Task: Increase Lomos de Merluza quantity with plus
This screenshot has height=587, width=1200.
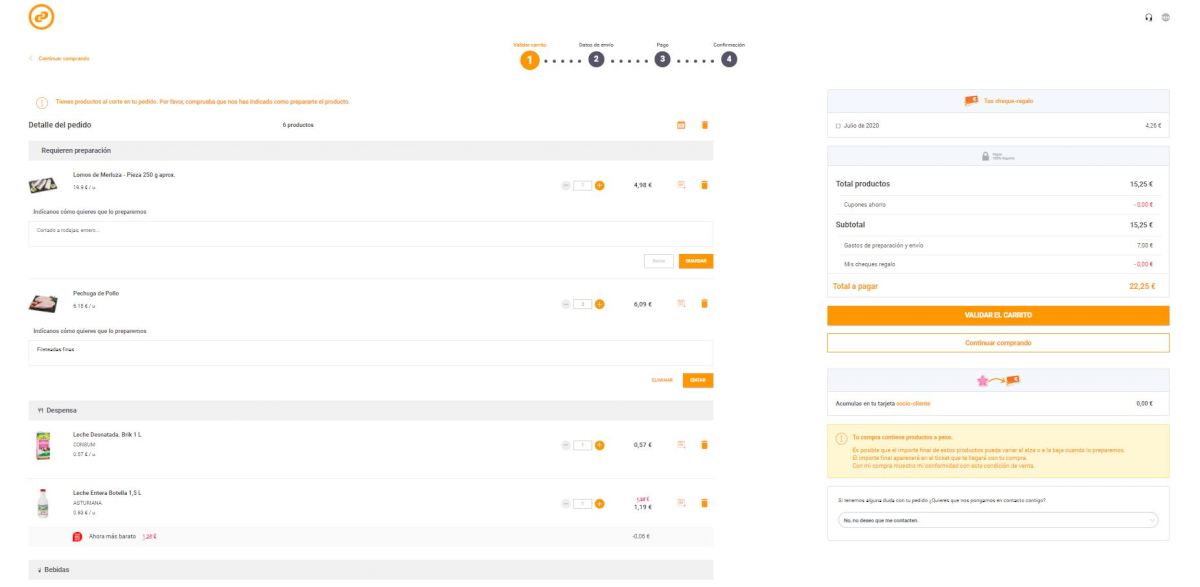Action: point(600,185)
